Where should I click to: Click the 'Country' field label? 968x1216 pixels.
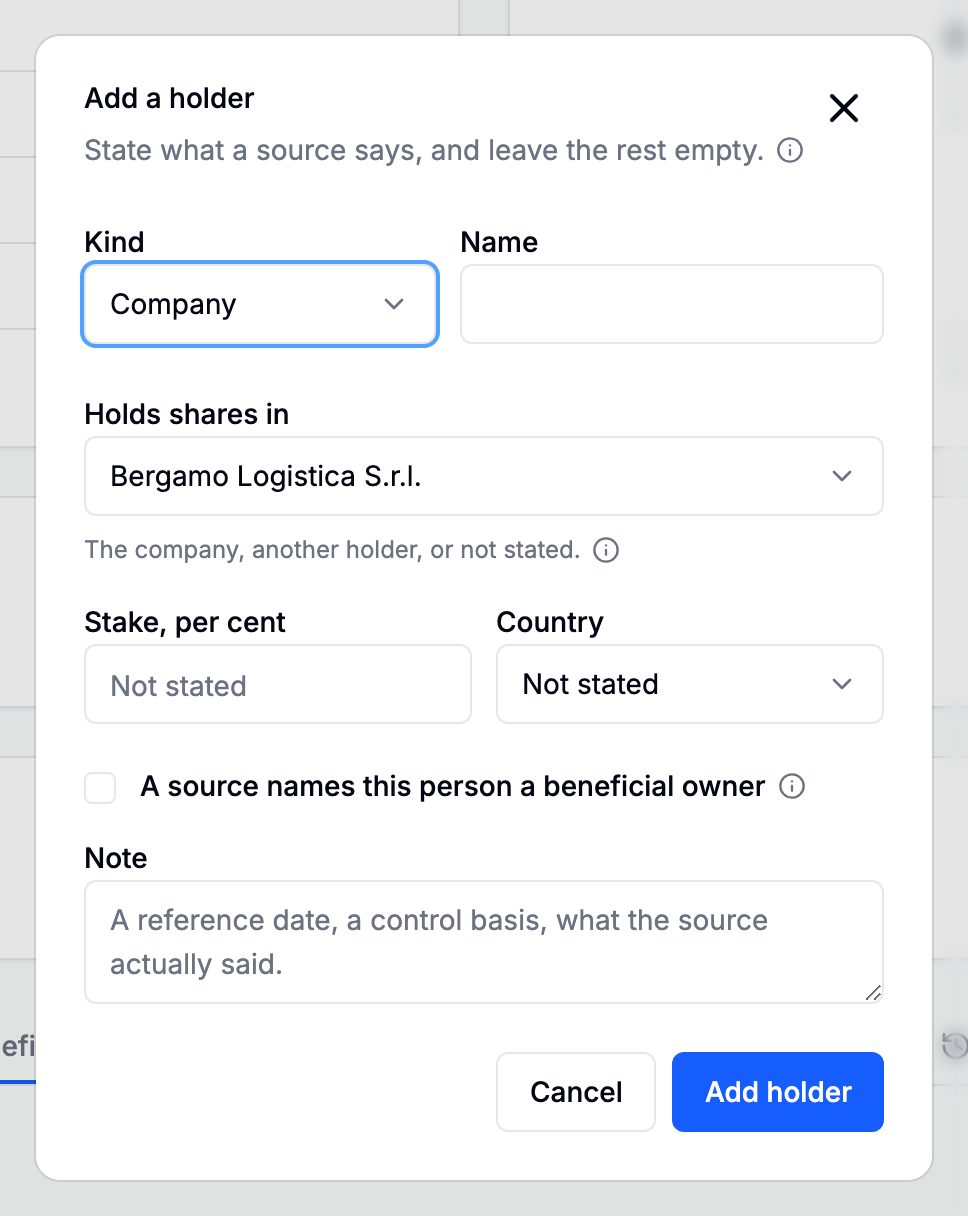tap(550, 622)
